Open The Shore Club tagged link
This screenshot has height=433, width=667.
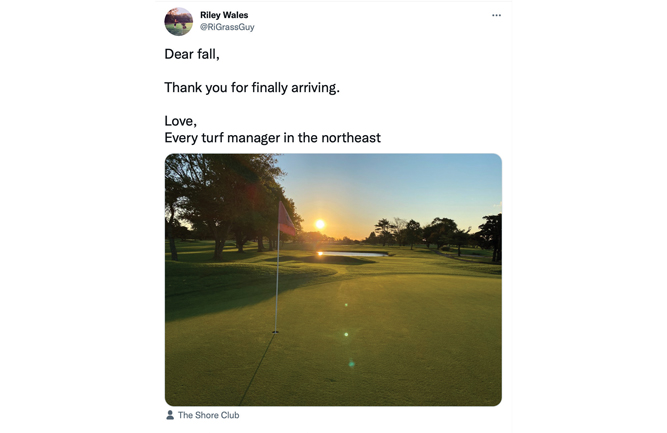pos(208,415)
